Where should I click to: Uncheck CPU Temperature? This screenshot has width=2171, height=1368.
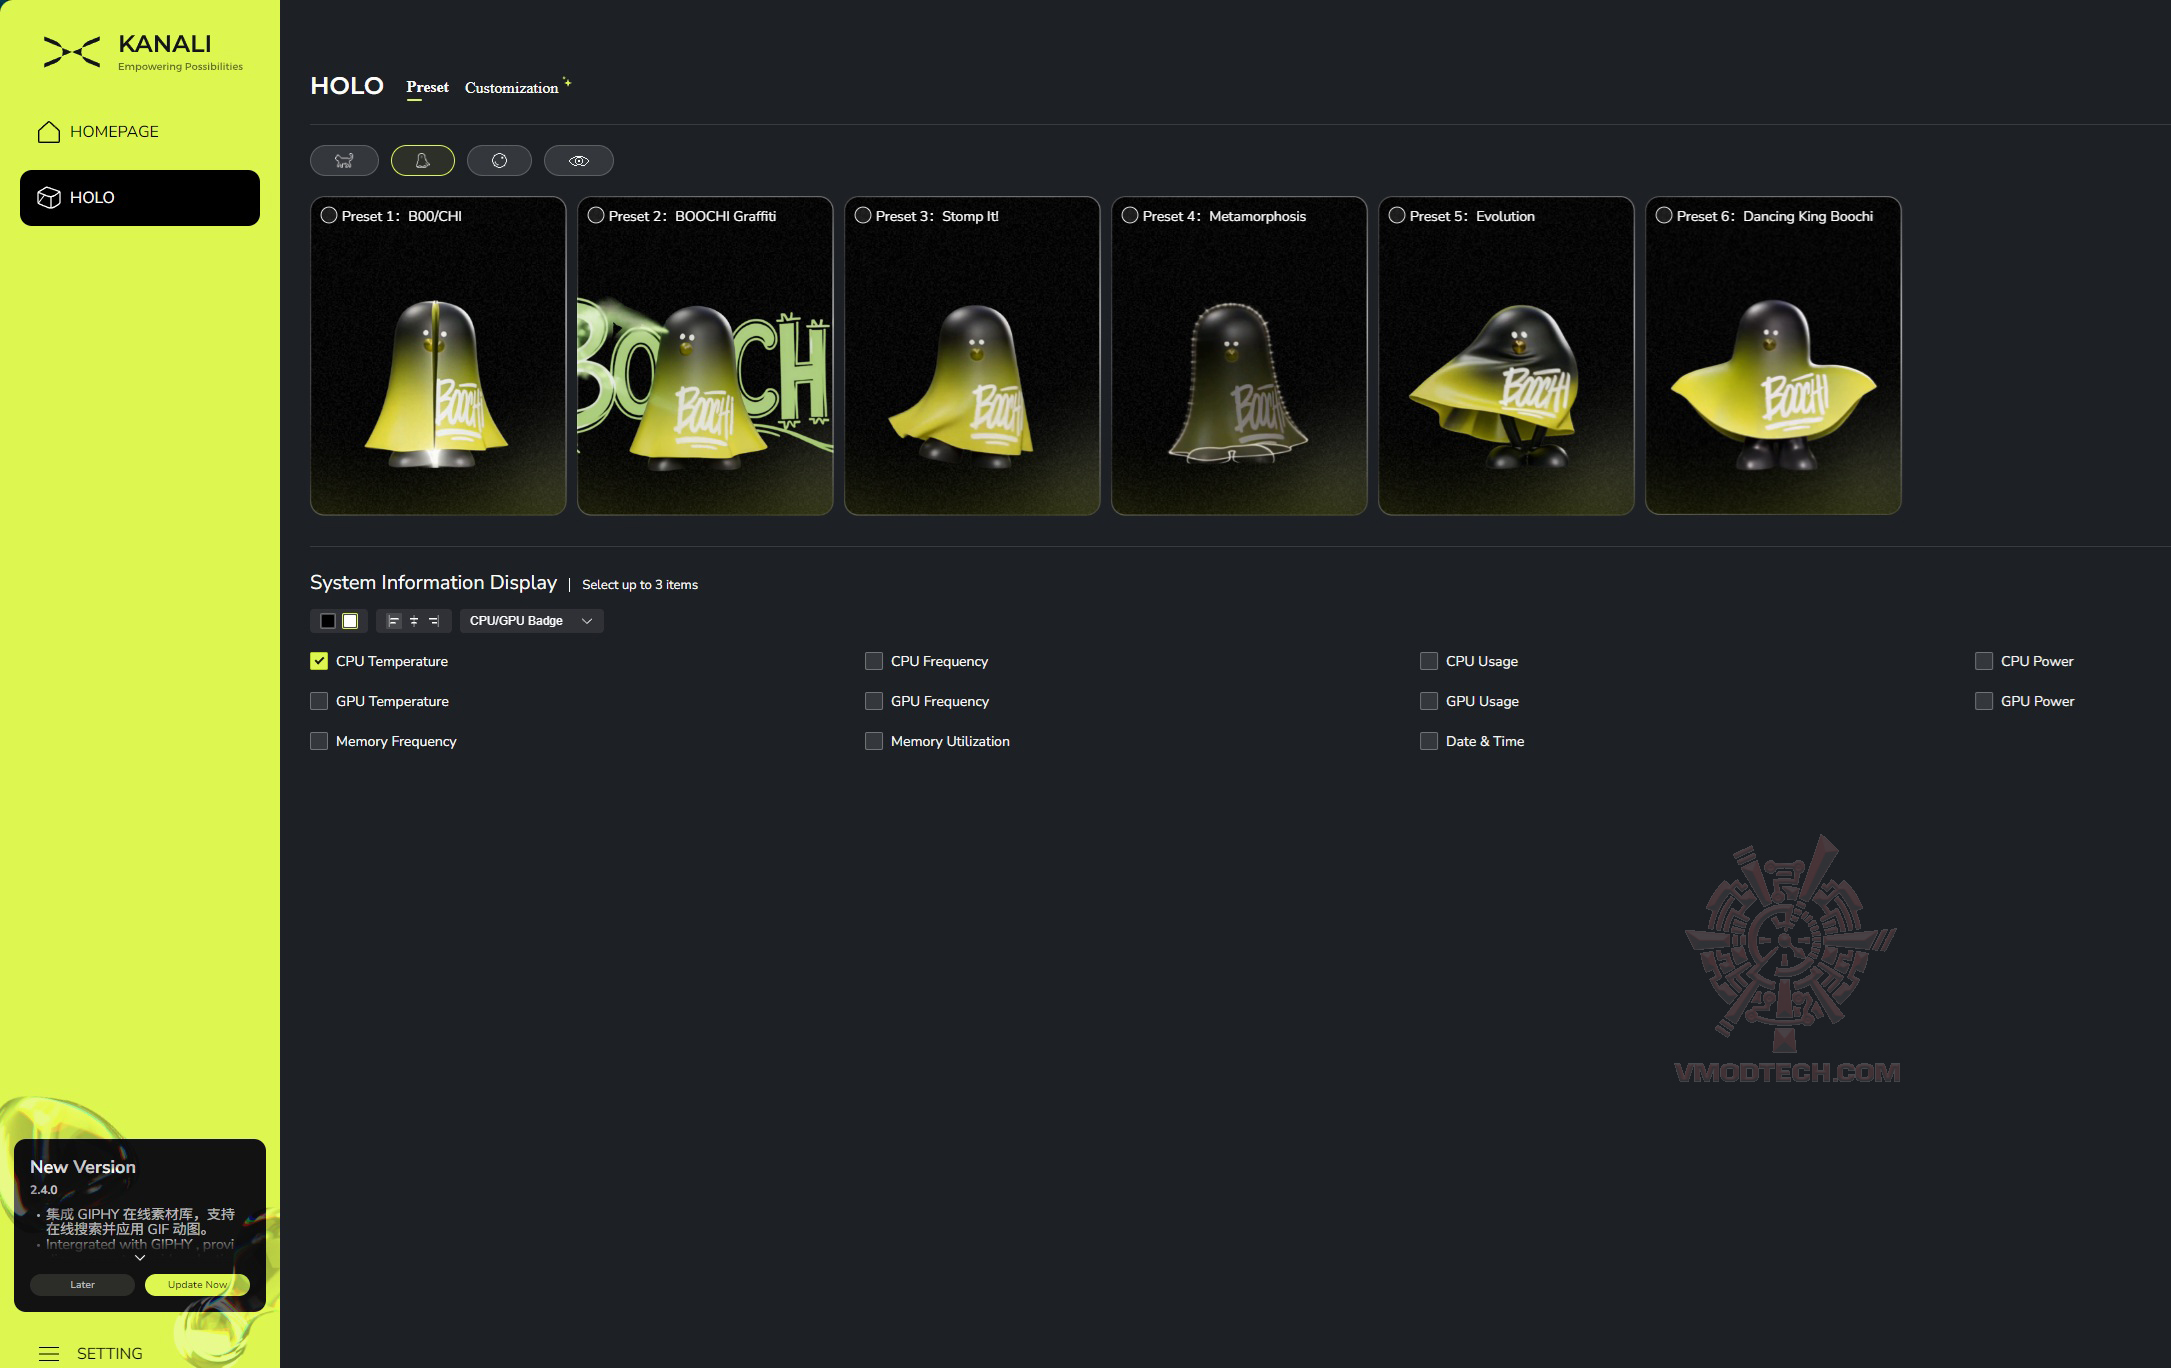click(x=319, y=661)
